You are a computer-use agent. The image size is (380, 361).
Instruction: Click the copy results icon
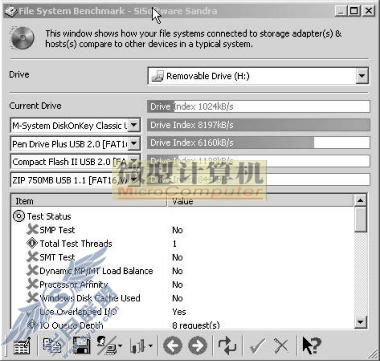coord(52,346)
